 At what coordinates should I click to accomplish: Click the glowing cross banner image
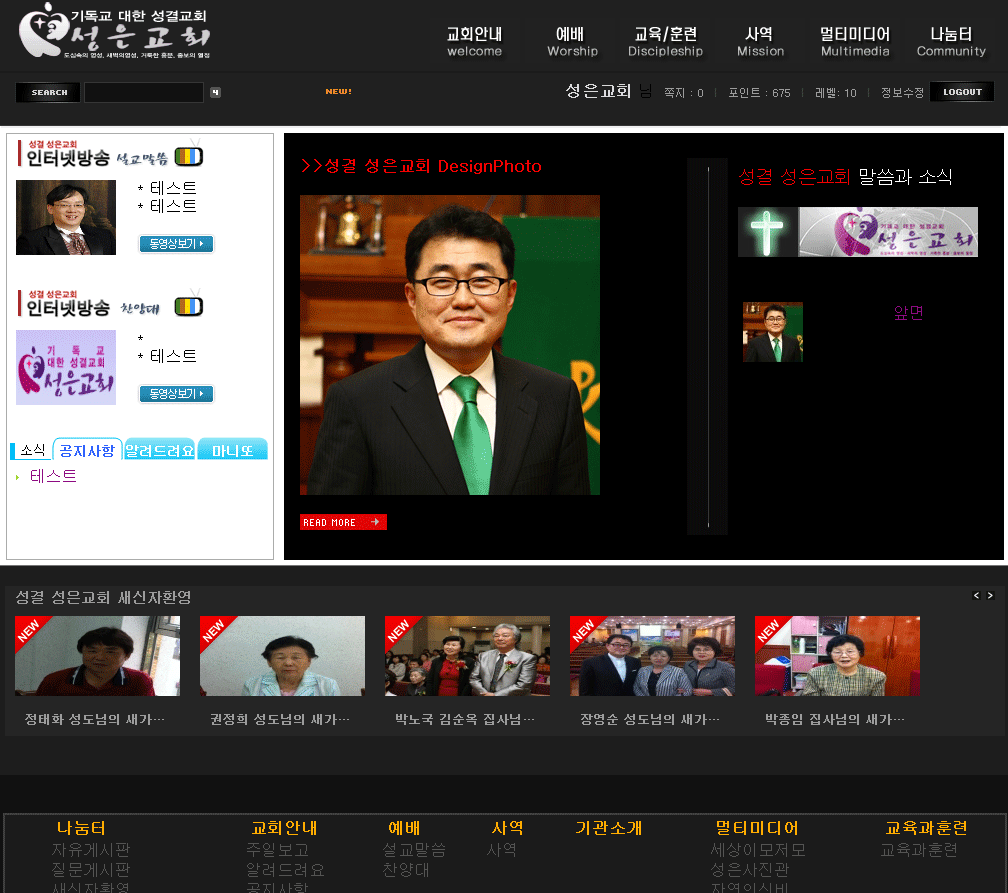pos(767,232)
